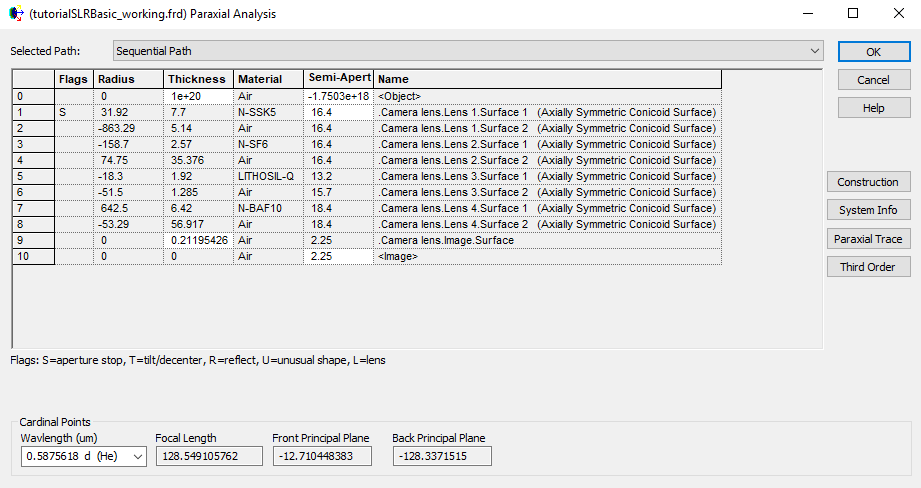Click the Focal Length field
The width and height of the screenshot is (921, 488).
208,456
